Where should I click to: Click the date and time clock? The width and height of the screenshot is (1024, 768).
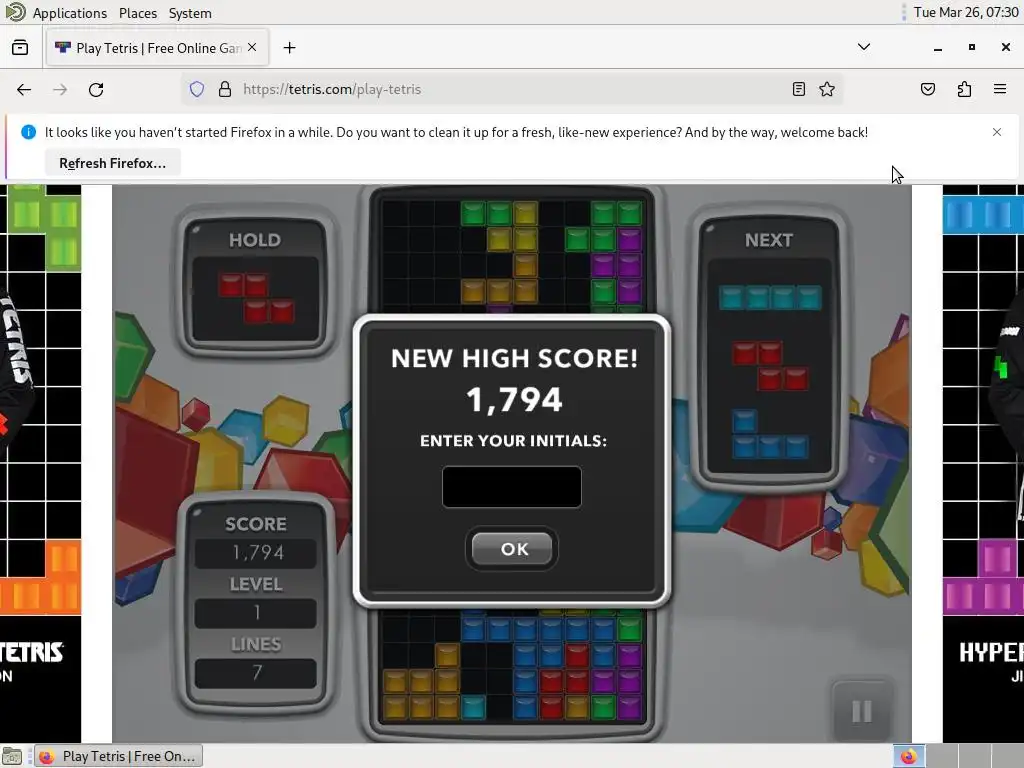[x=966, y=12]
